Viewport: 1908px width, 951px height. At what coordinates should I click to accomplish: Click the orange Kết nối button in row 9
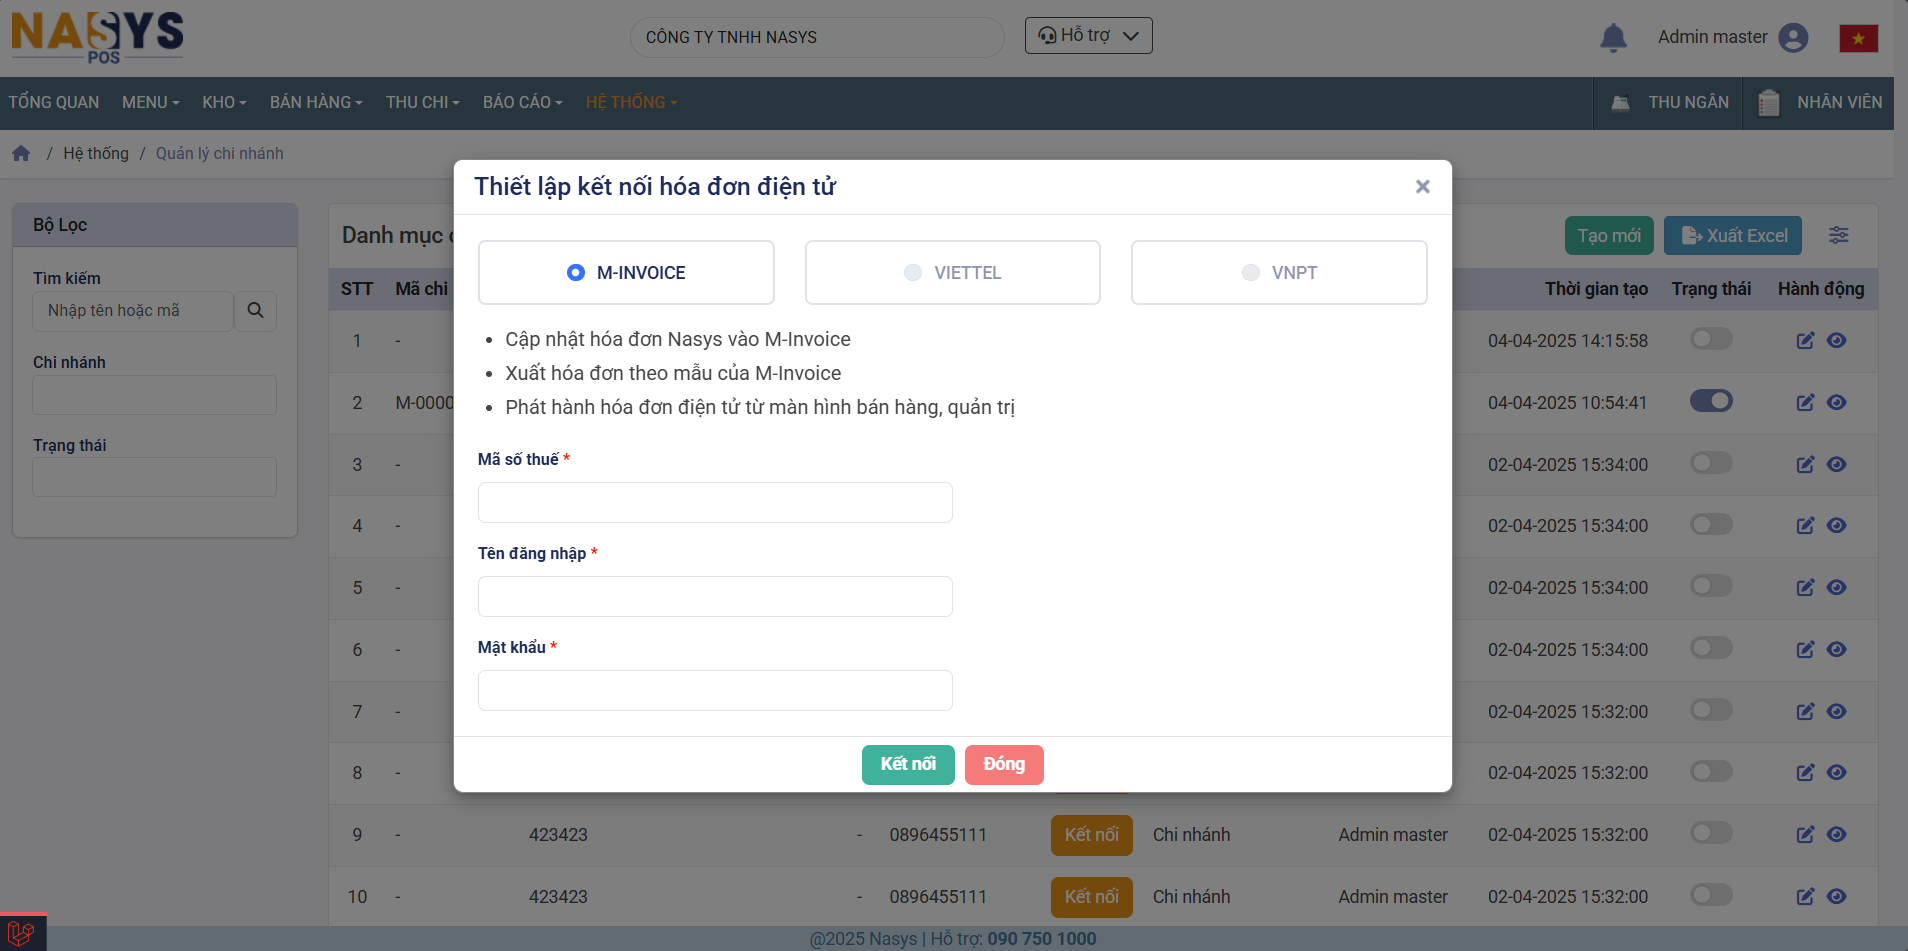coord(1091,835)
